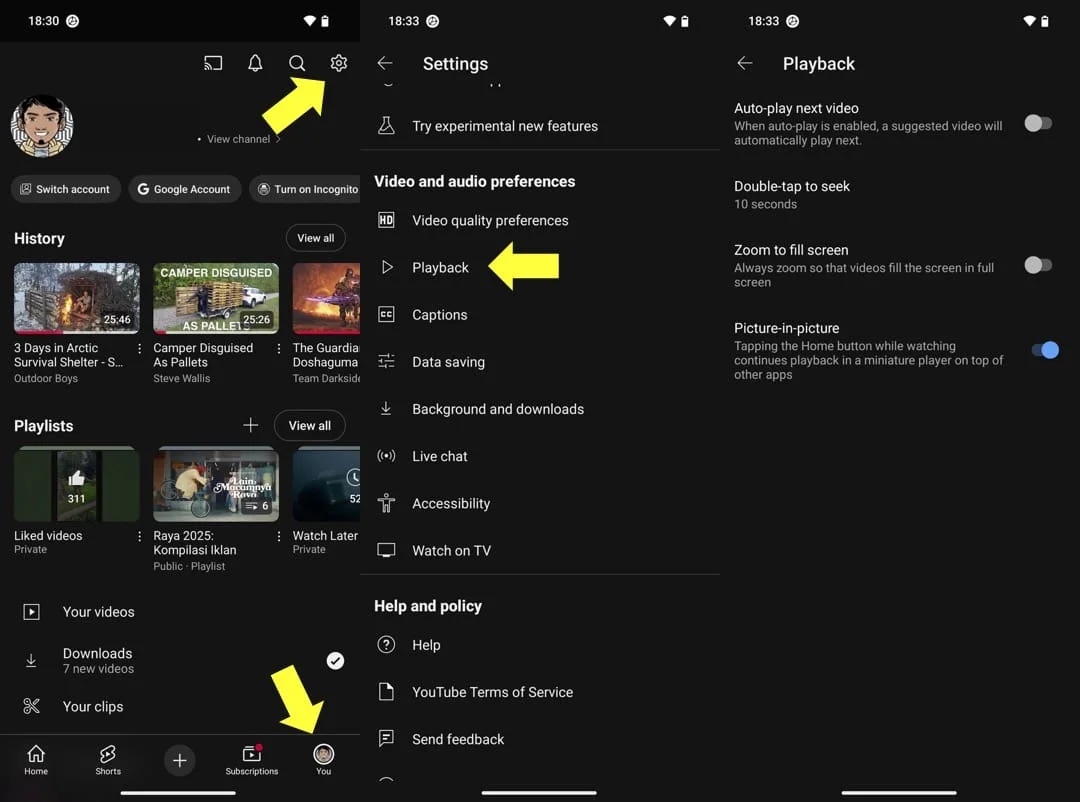Open Data saving settings
Viewport: 1080px width, 802px height.
click(540, 362)
